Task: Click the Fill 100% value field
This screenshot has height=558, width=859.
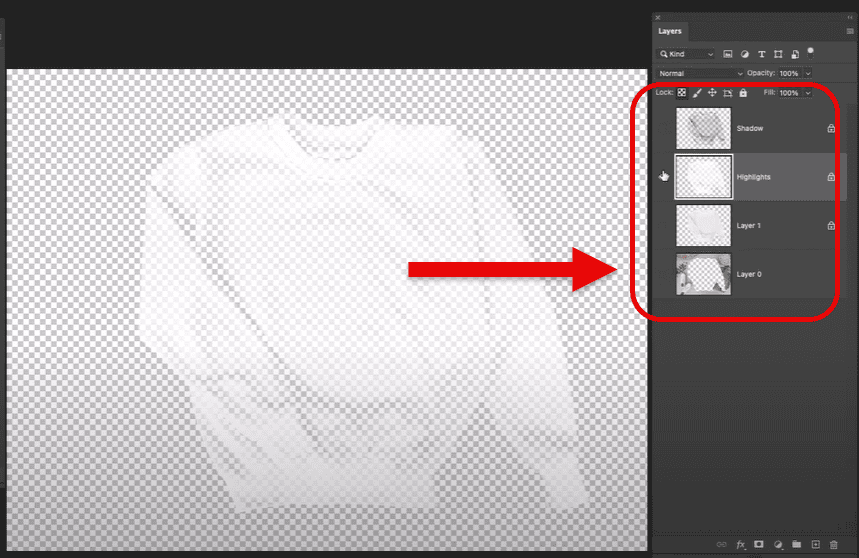Action: point(790,93)
